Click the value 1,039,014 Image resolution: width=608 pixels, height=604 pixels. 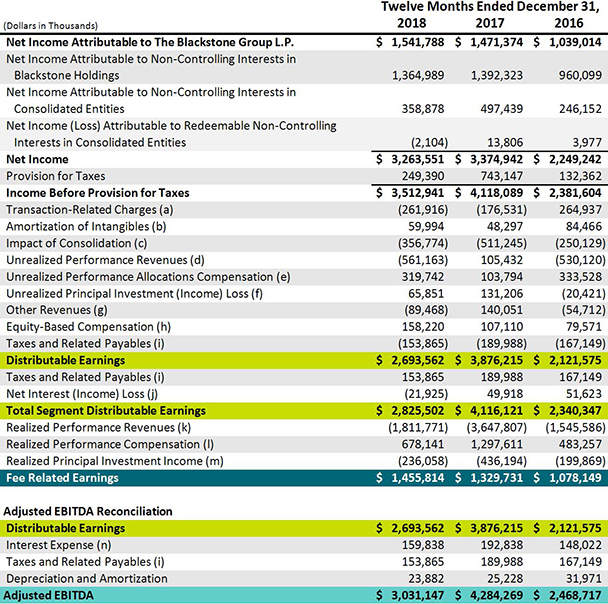(x=575, y=42)
